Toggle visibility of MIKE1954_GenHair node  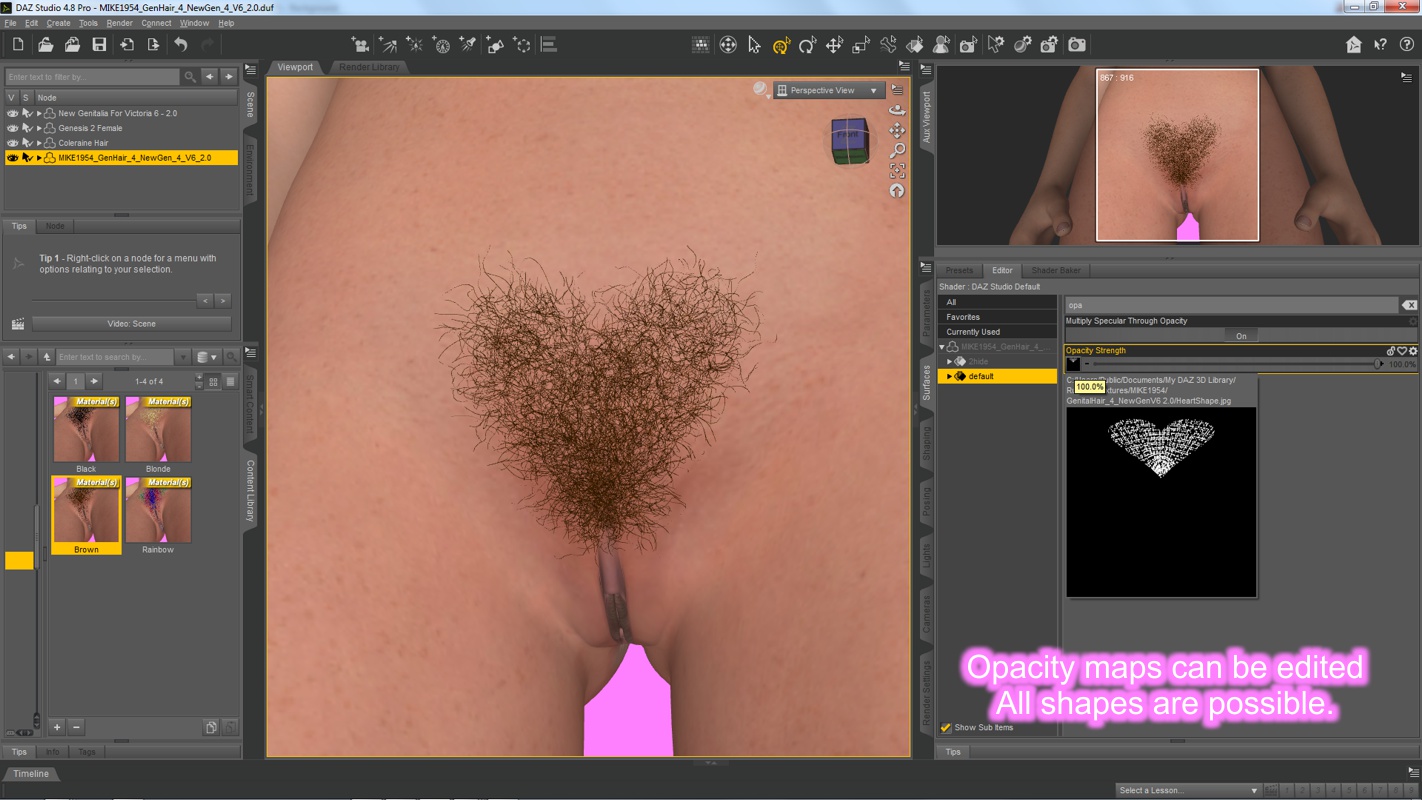(12, 158)
